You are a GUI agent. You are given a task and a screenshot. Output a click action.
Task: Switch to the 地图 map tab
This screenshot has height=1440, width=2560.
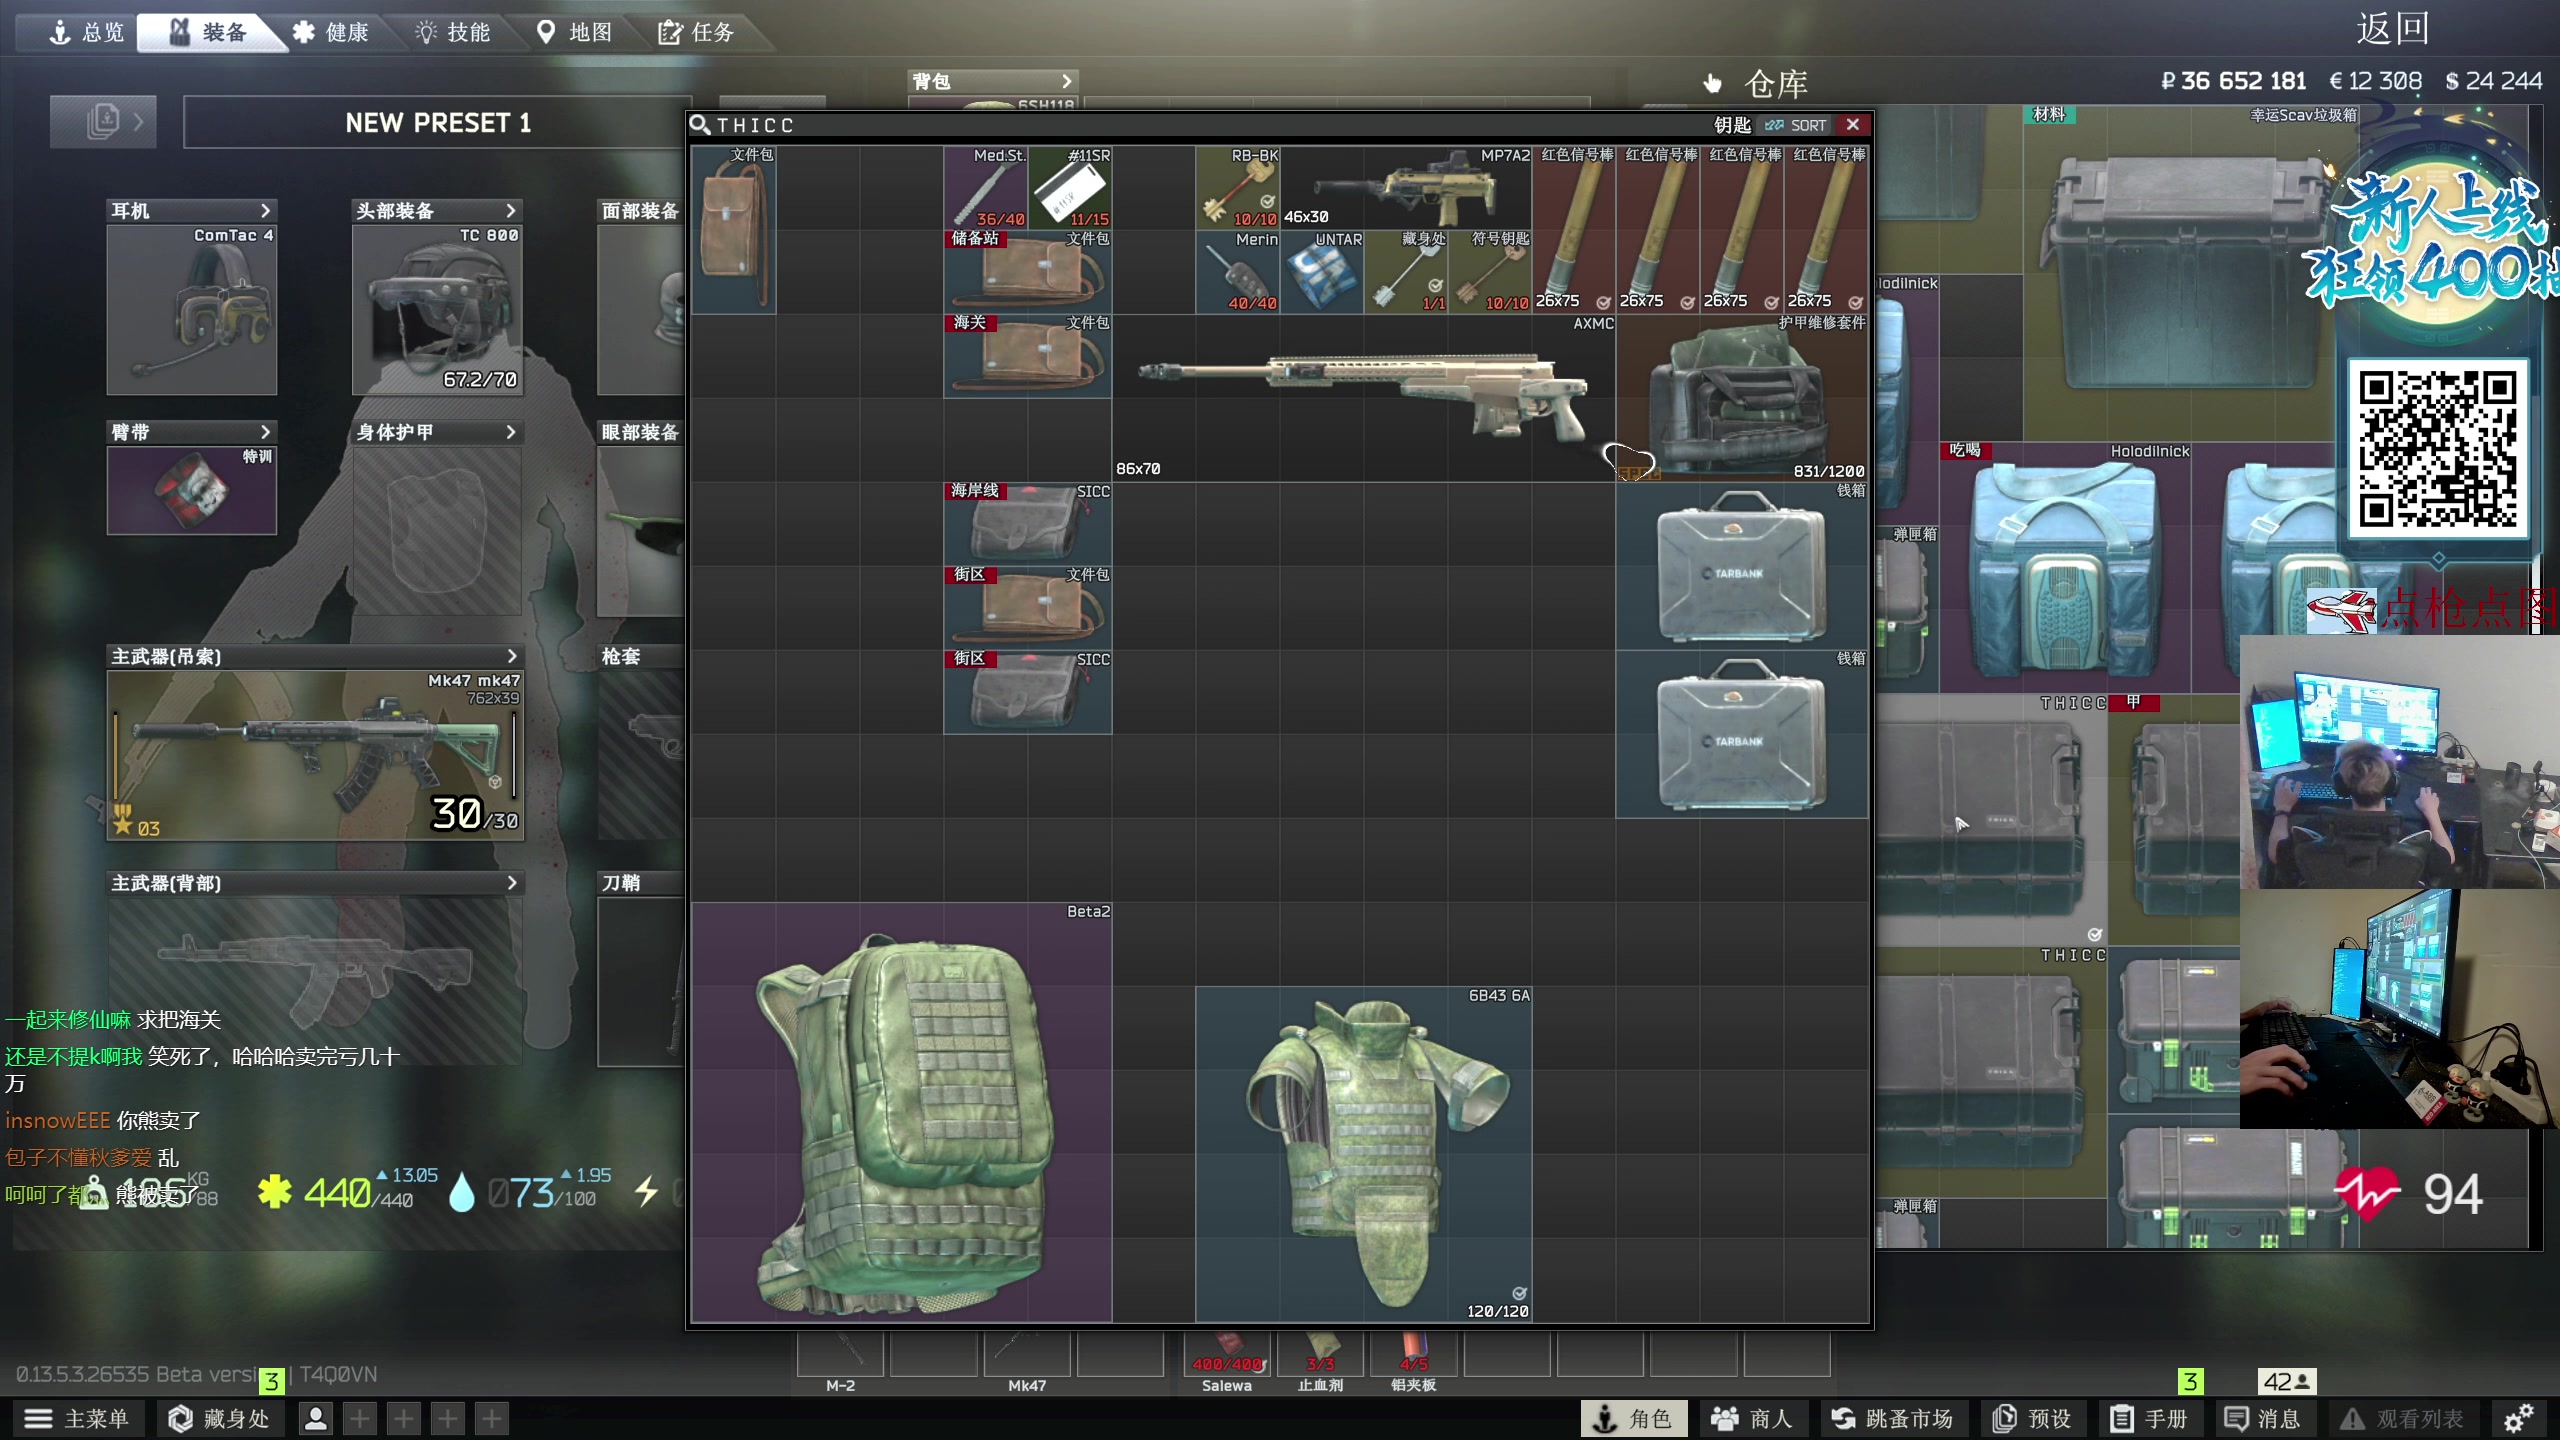click(x=575, y=32)
